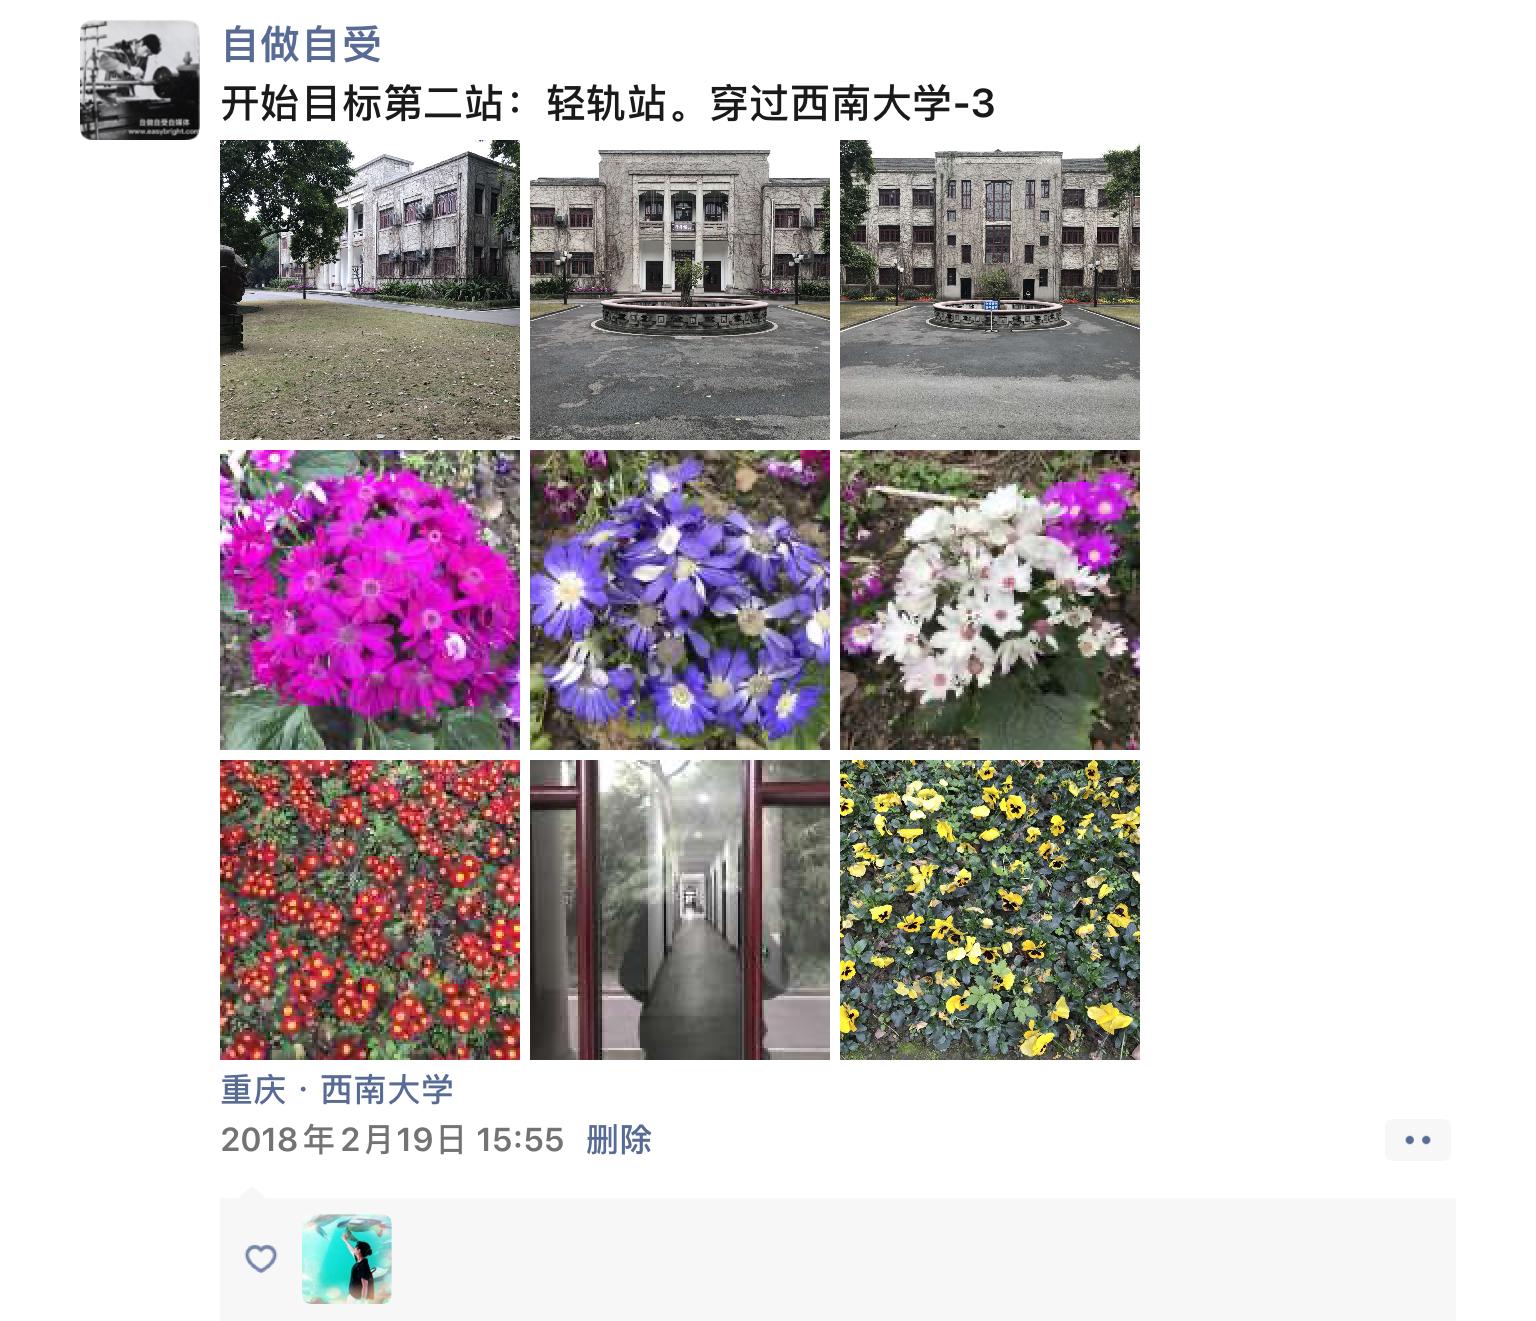
Task: View the white flowers photo
Action: pyautogui.click(x=990, y=600)
